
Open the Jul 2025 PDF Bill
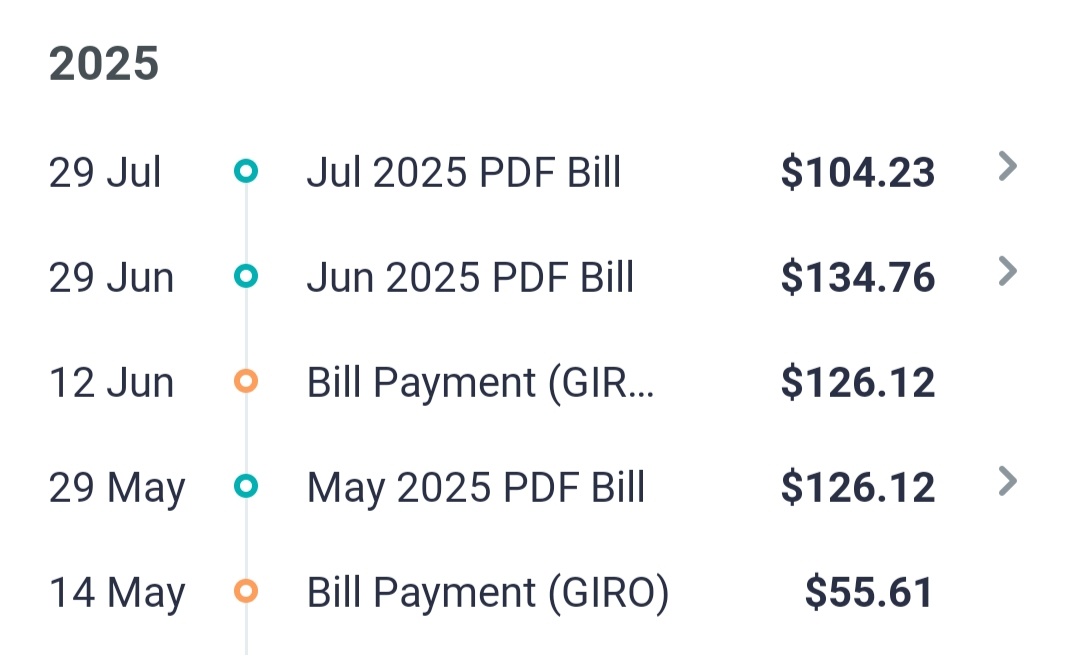463,173
